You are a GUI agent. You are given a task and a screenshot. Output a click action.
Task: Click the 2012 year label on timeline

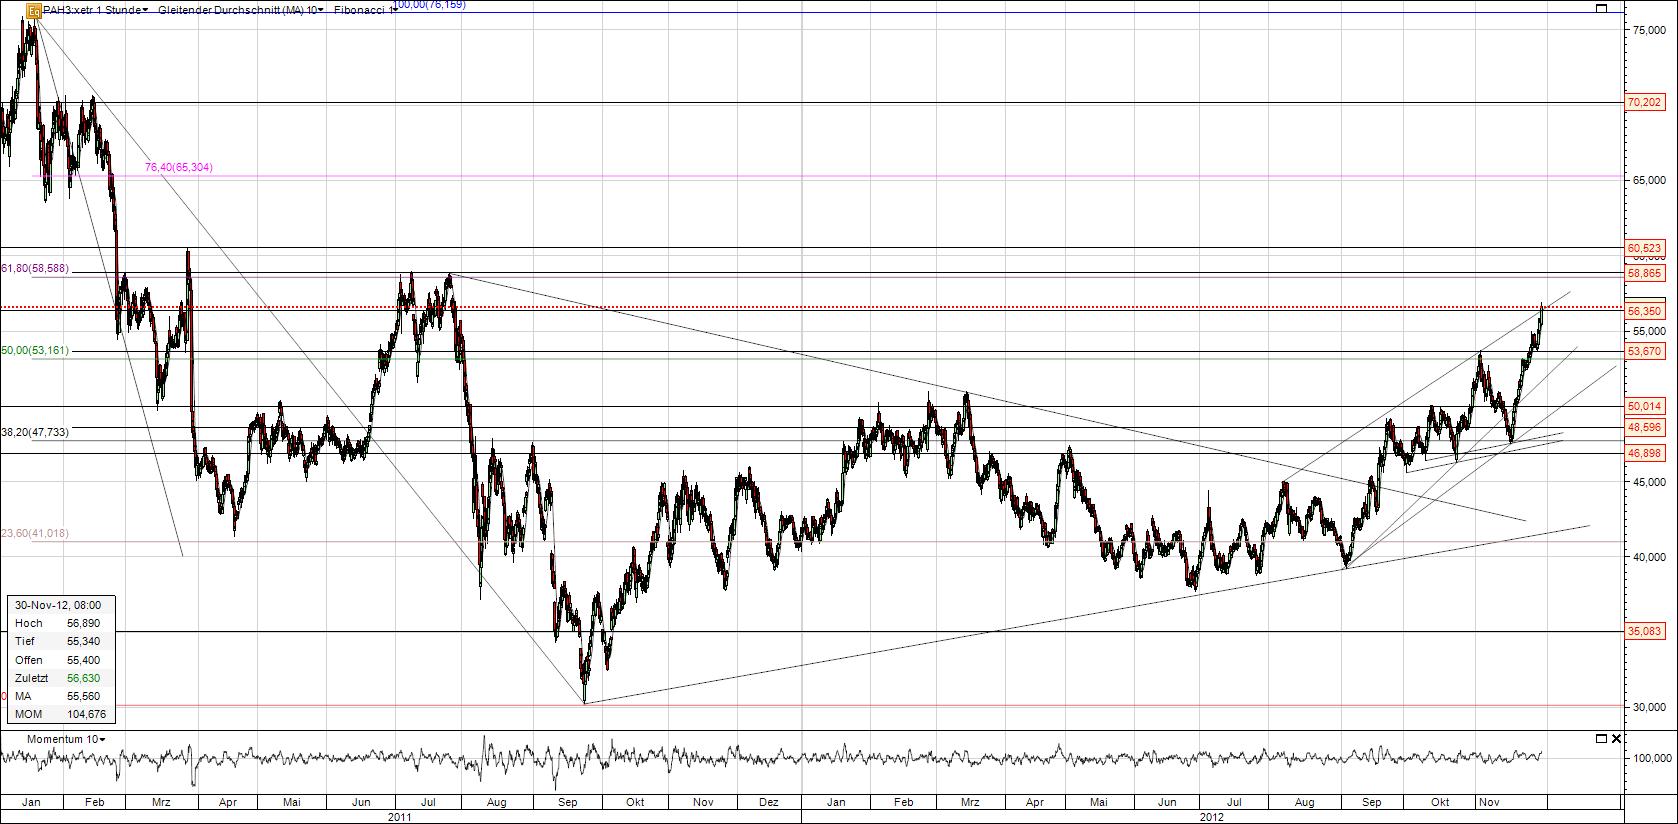[1211, 816]
